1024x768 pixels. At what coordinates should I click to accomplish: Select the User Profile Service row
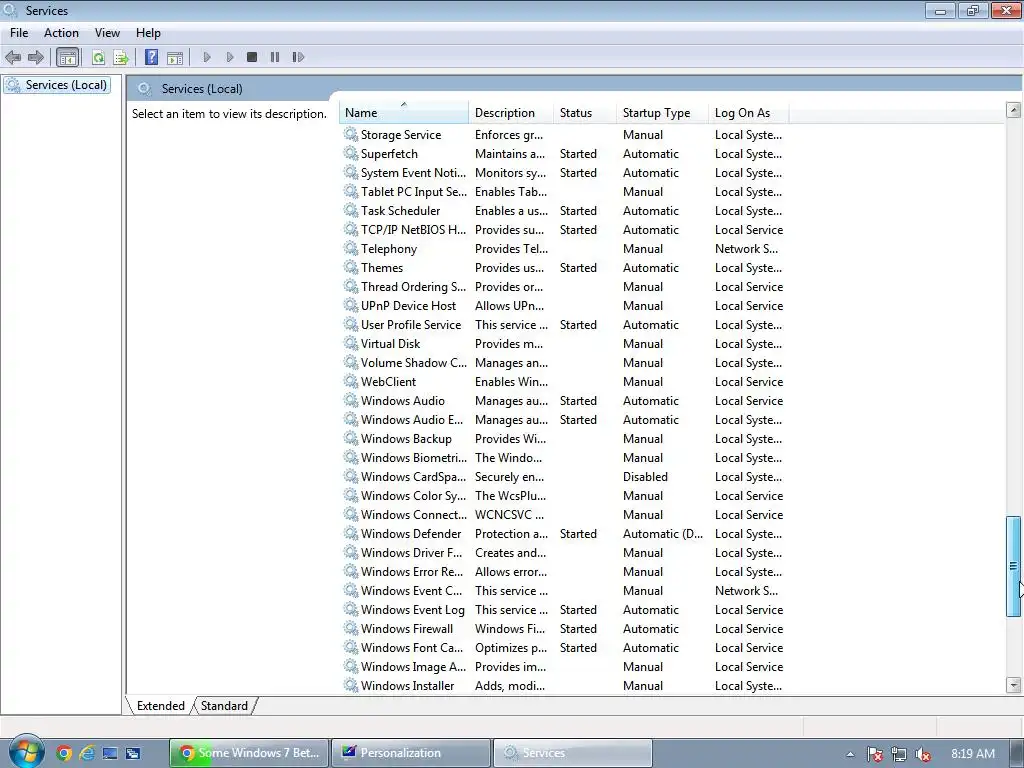click(x=564, y=325)
